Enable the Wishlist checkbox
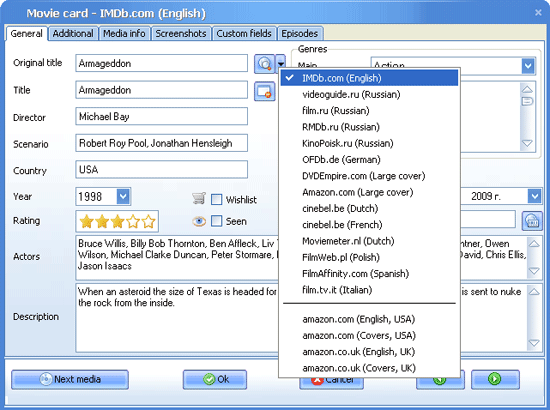This screenshot has height=410, width=550. point(216,200)
